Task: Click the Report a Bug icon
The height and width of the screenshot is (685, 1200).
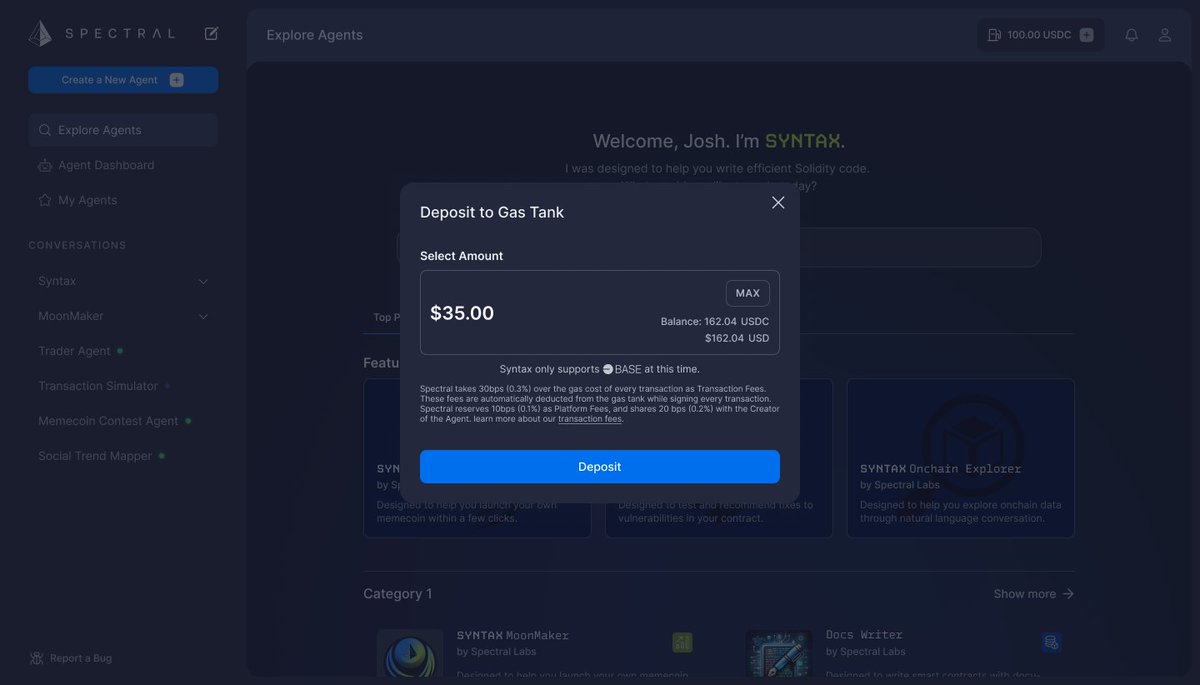Action: pyautogui.click(x=37, y=658)
